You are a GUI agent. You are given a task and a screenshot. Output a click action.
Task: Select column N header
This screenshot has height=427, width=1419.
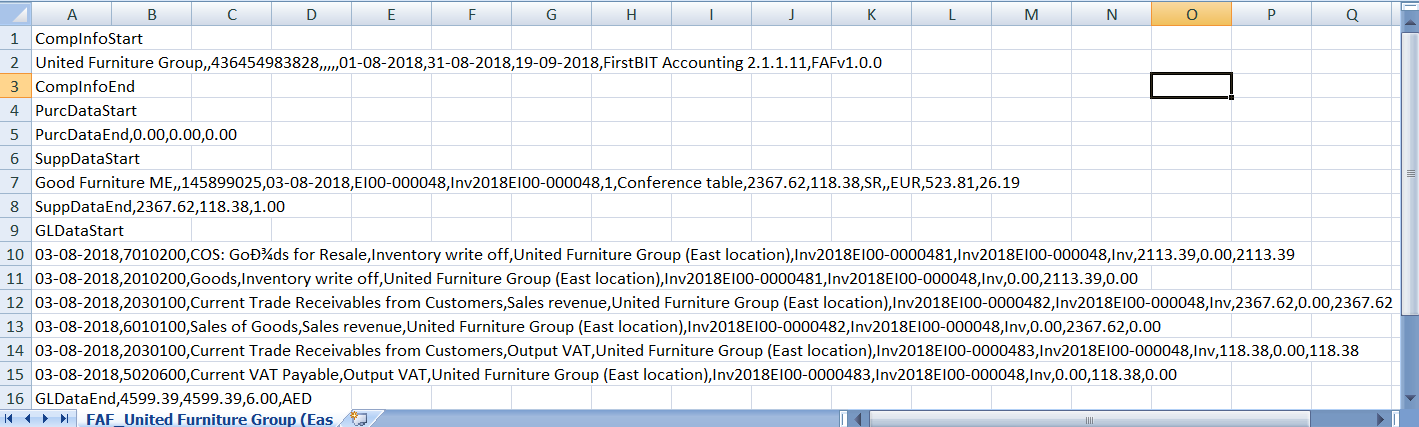pos(1111,14)
